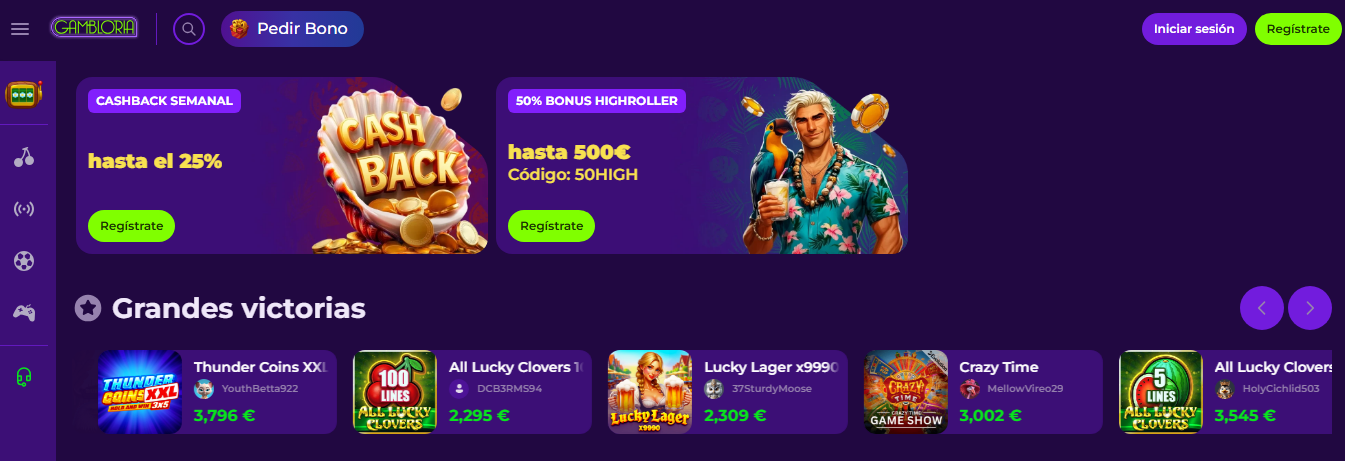The height and width of the screenshot is (461, 1345).
Task: Open the hamburger menu icon
Action: tap(20, 29)
